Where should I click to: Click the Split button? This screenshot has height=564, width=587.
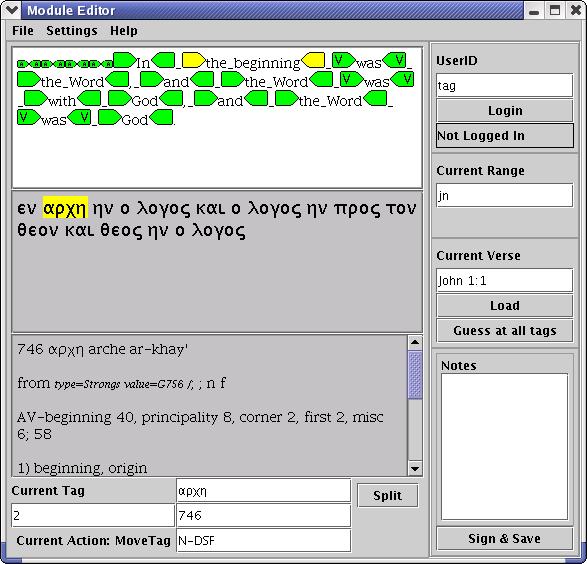[387, 496]
